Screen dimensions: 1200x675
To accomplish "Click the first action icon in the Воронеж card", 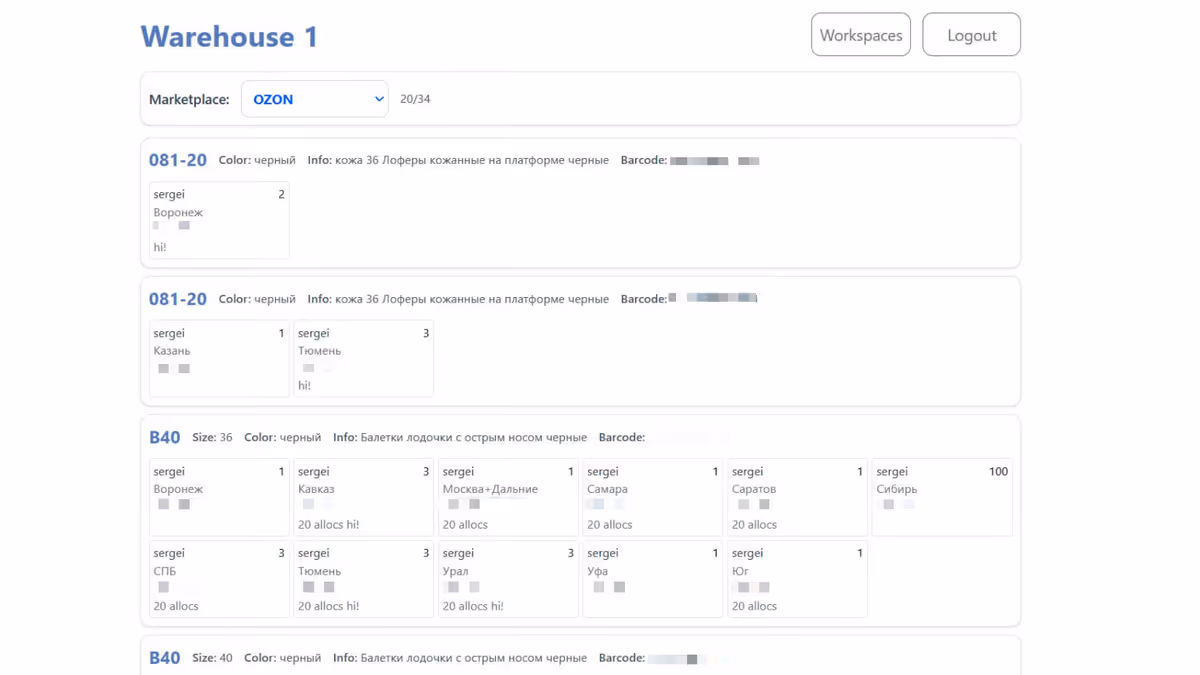I will pos(155,225).
